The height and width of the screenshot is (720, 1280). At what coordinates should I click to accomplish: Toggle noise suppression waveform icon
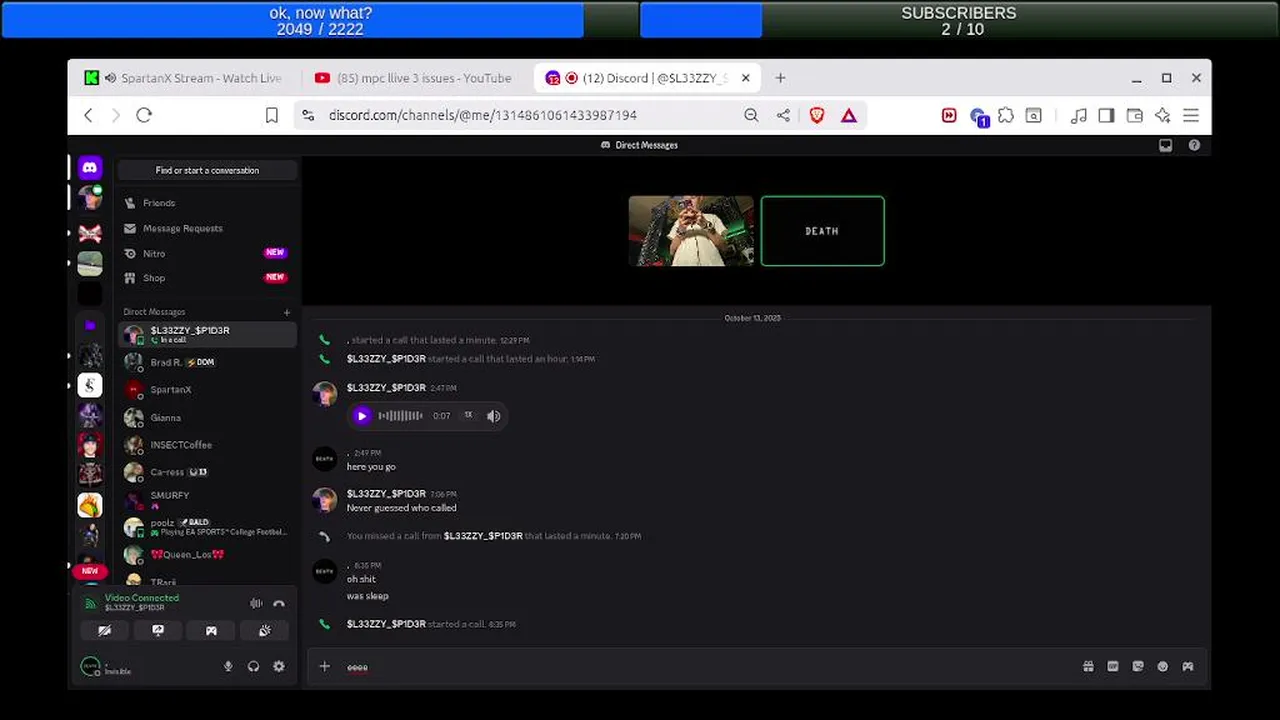click(x=256, y=603)
